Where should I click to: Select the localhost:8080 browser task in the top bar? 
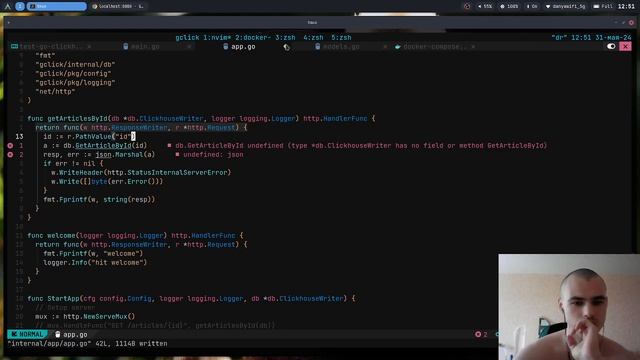point(118,6)
